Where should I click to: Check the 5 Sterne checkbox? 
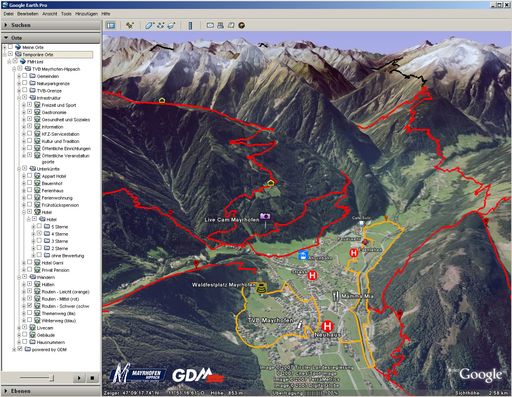pos(39,226)
